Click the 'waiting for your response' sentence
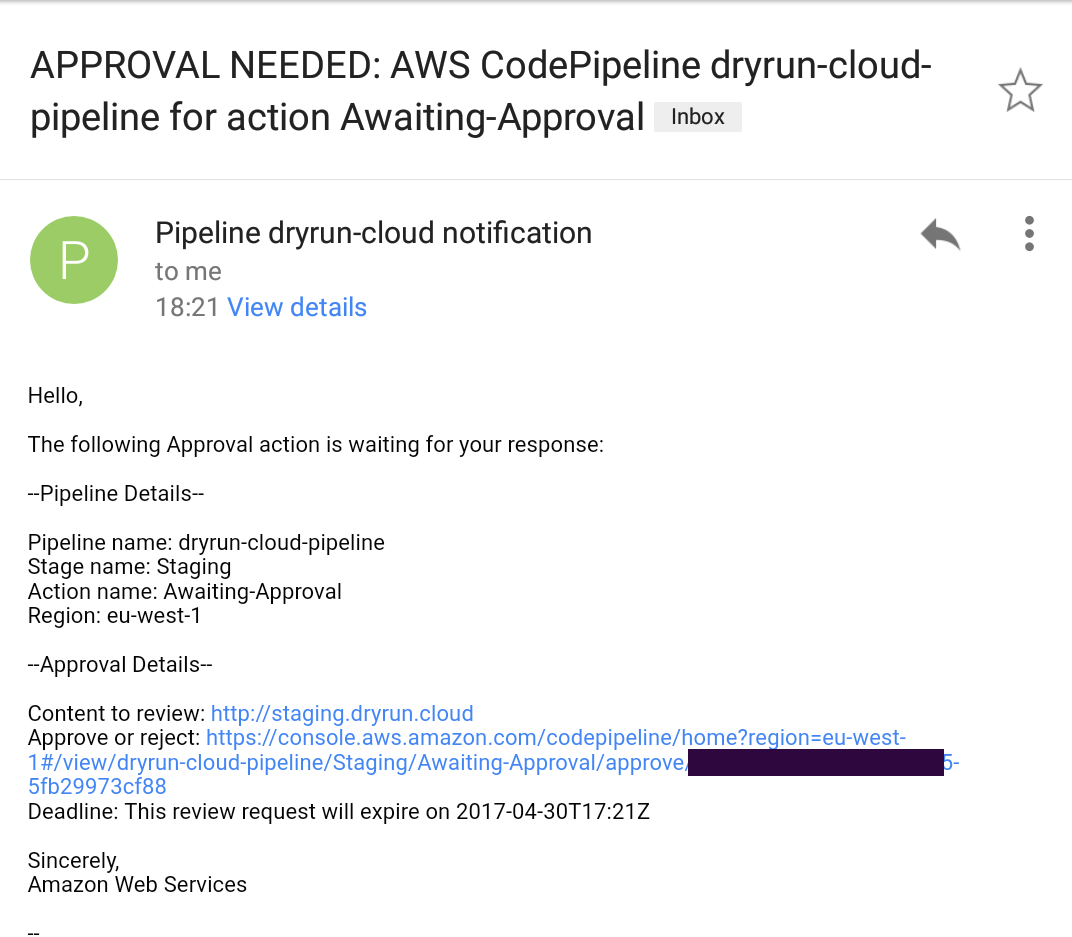The width and height of the screenshot is (1072, 937). point(315,445)
